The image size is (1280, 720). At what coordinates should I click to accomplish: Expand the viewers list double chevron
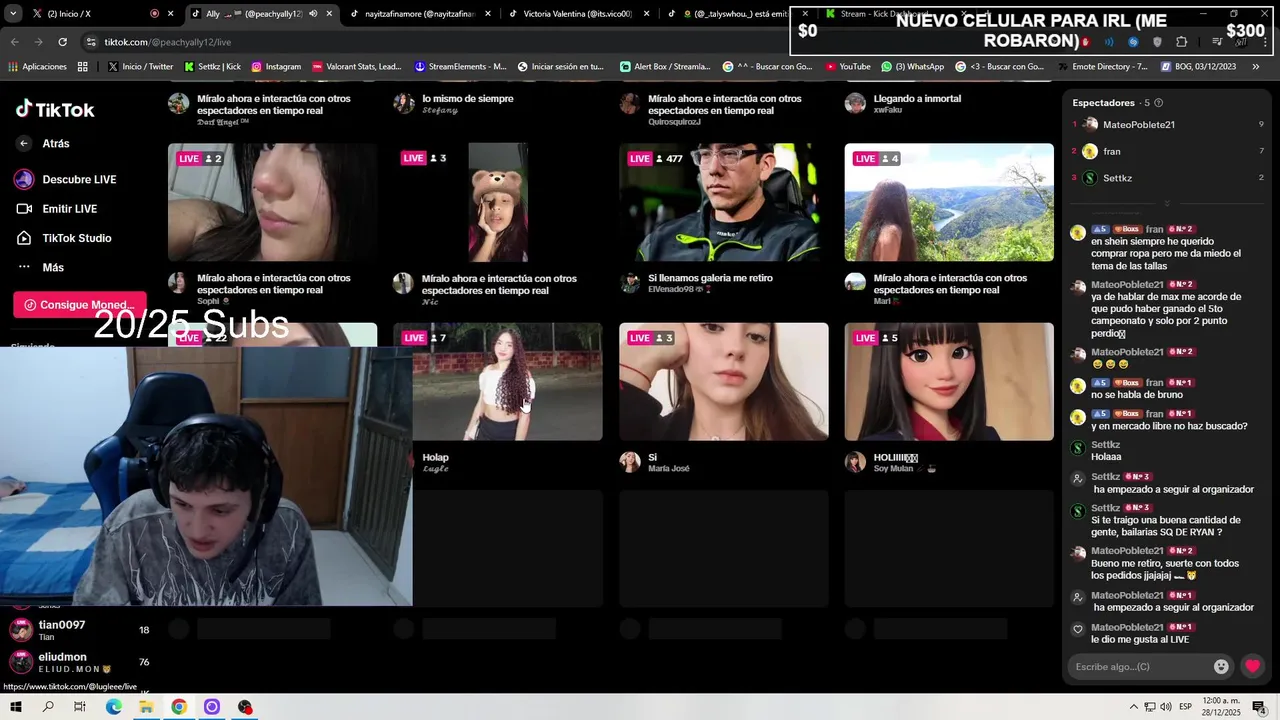click(x=1166, y=204)
